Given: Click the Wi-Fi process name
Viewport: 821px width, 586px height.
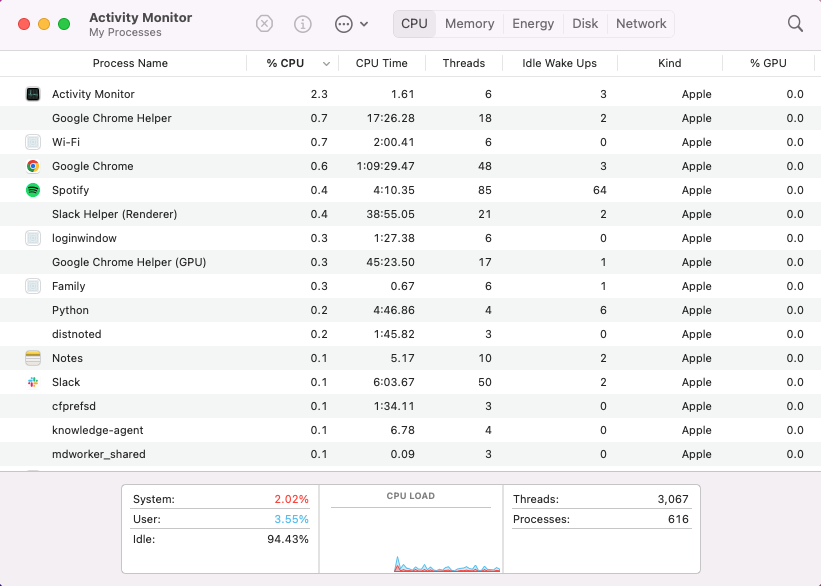Looking at the screenshot, I should pos(66,142).
